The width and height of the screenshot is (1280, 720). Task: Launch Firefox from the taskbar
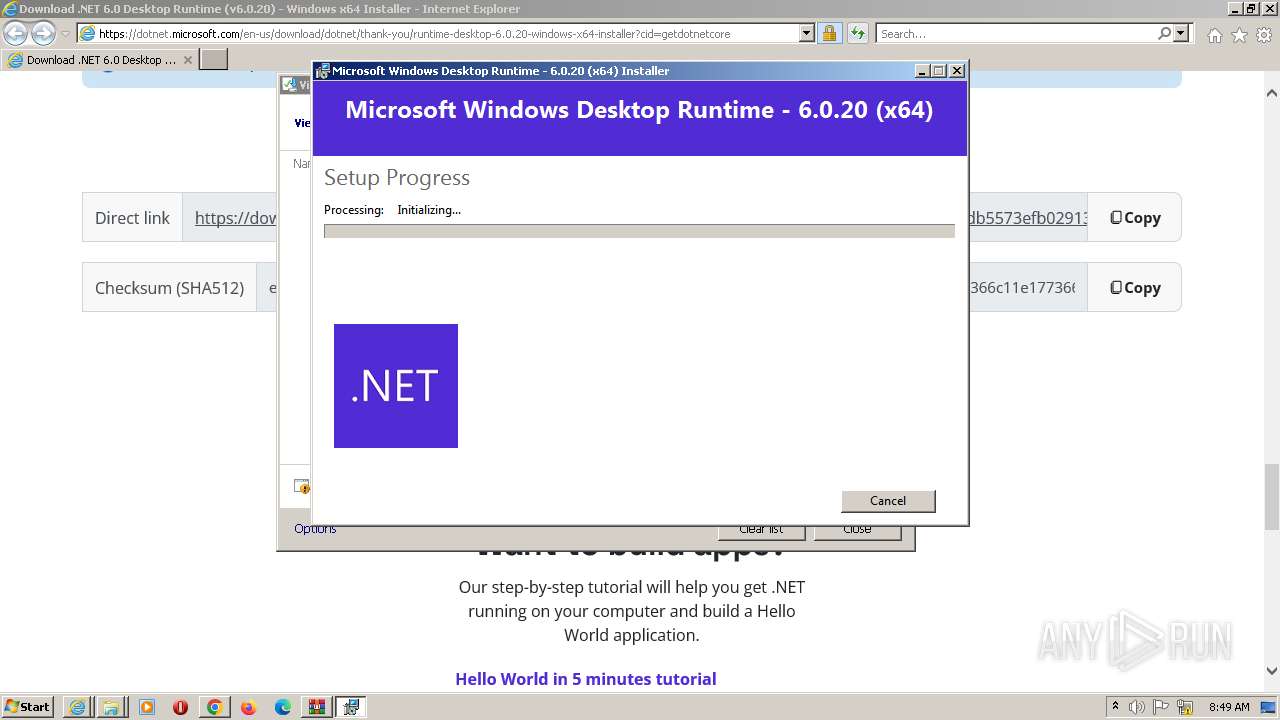tap(248, 707)
